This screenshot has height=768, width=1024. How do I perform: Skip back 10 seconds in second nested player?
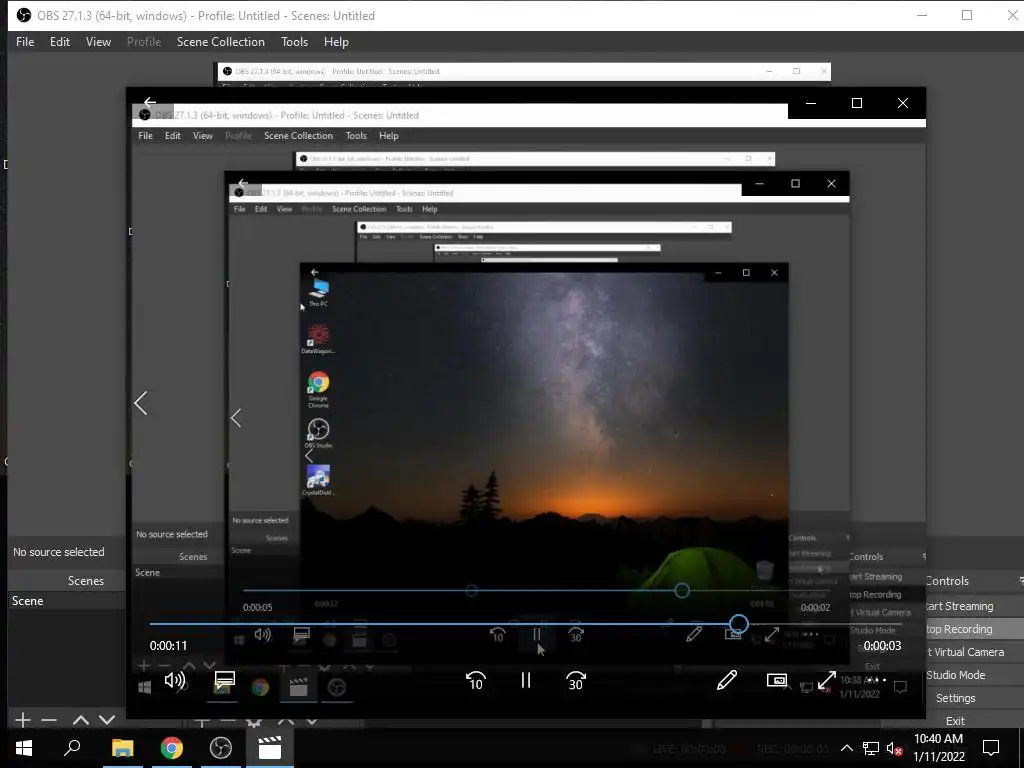[498, 634]
